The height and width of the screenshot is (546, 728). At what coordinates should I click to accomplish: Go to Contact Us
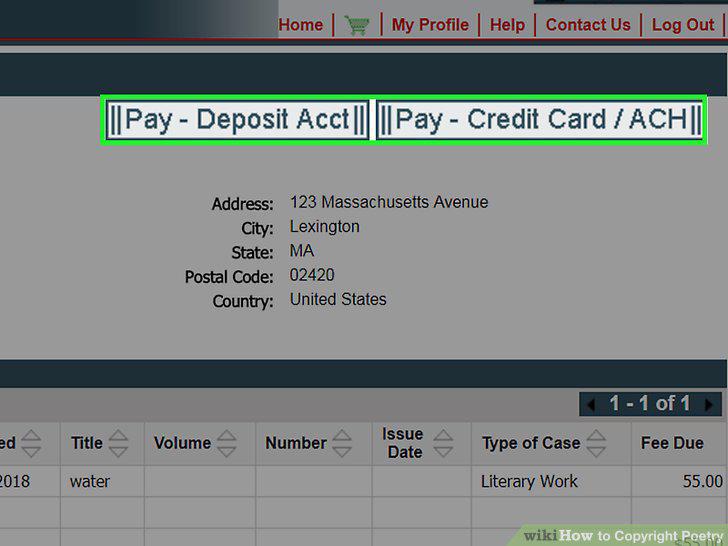coord(588,25)
